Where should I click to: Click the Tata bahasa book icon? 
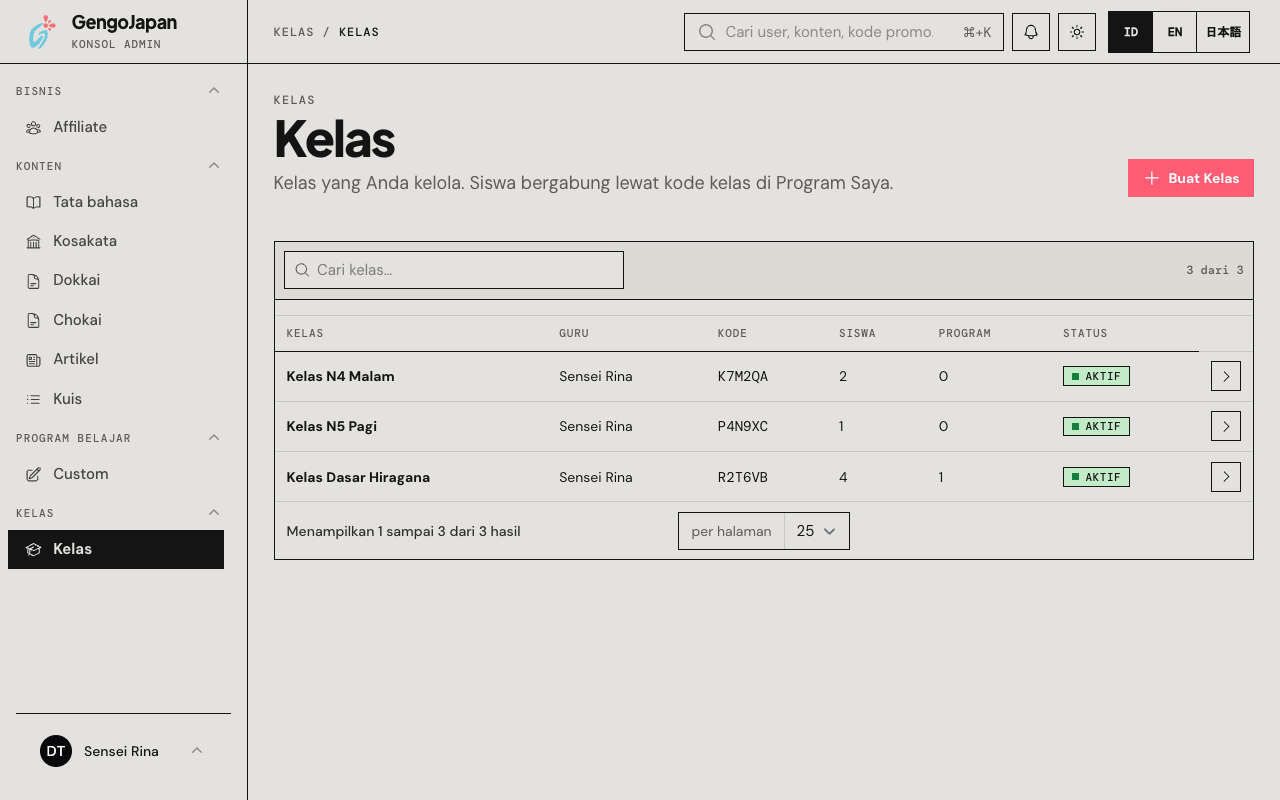(34, 202)
